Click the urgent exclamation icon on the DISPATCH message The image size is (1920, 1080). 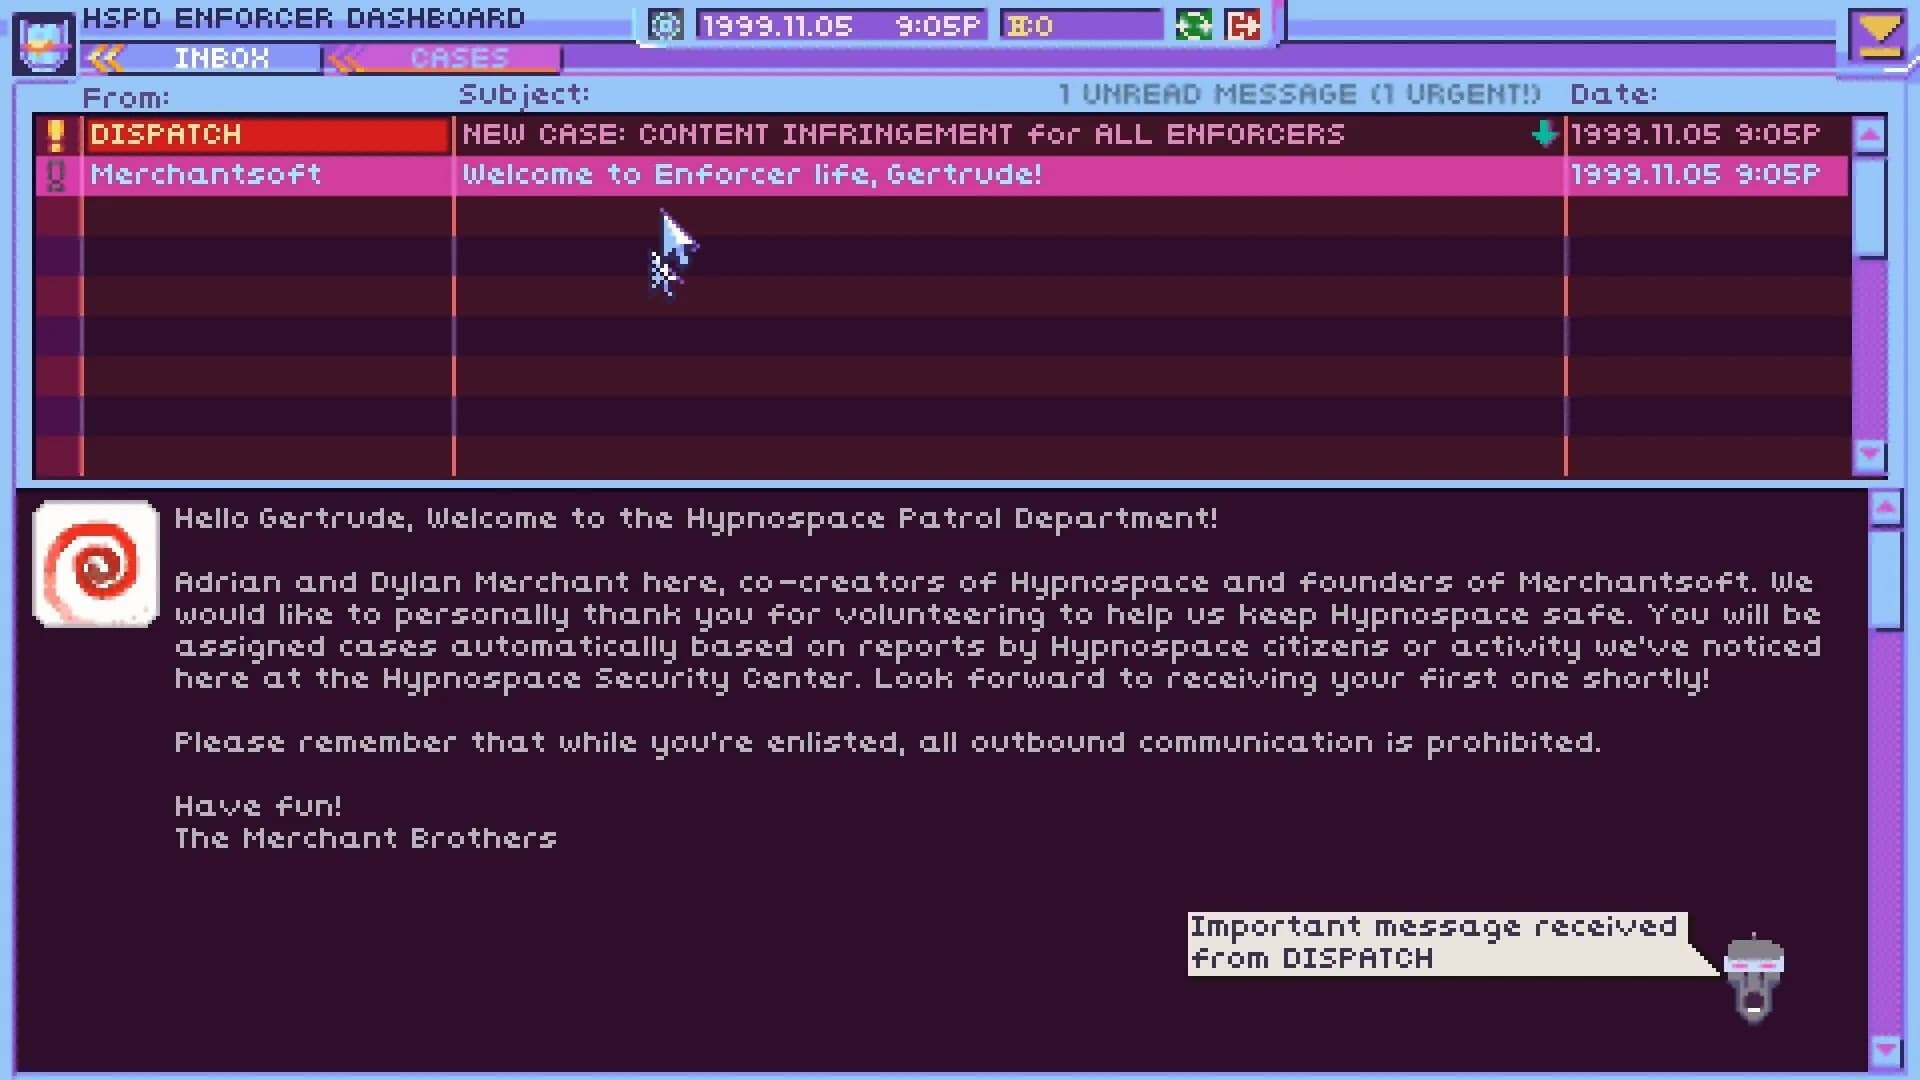[x=56, y=134]
